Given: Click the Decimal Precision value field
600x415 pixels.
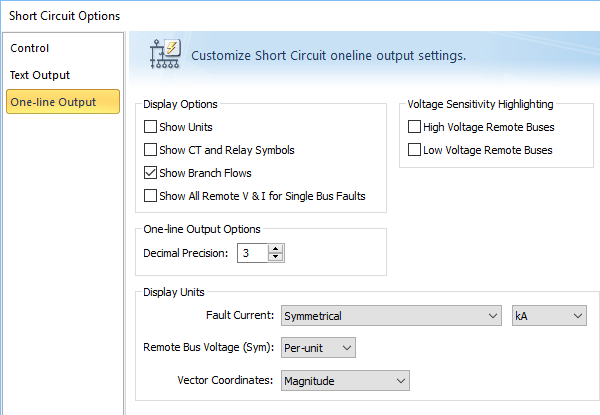Looking at the screenshot, I should click(252, 253).
